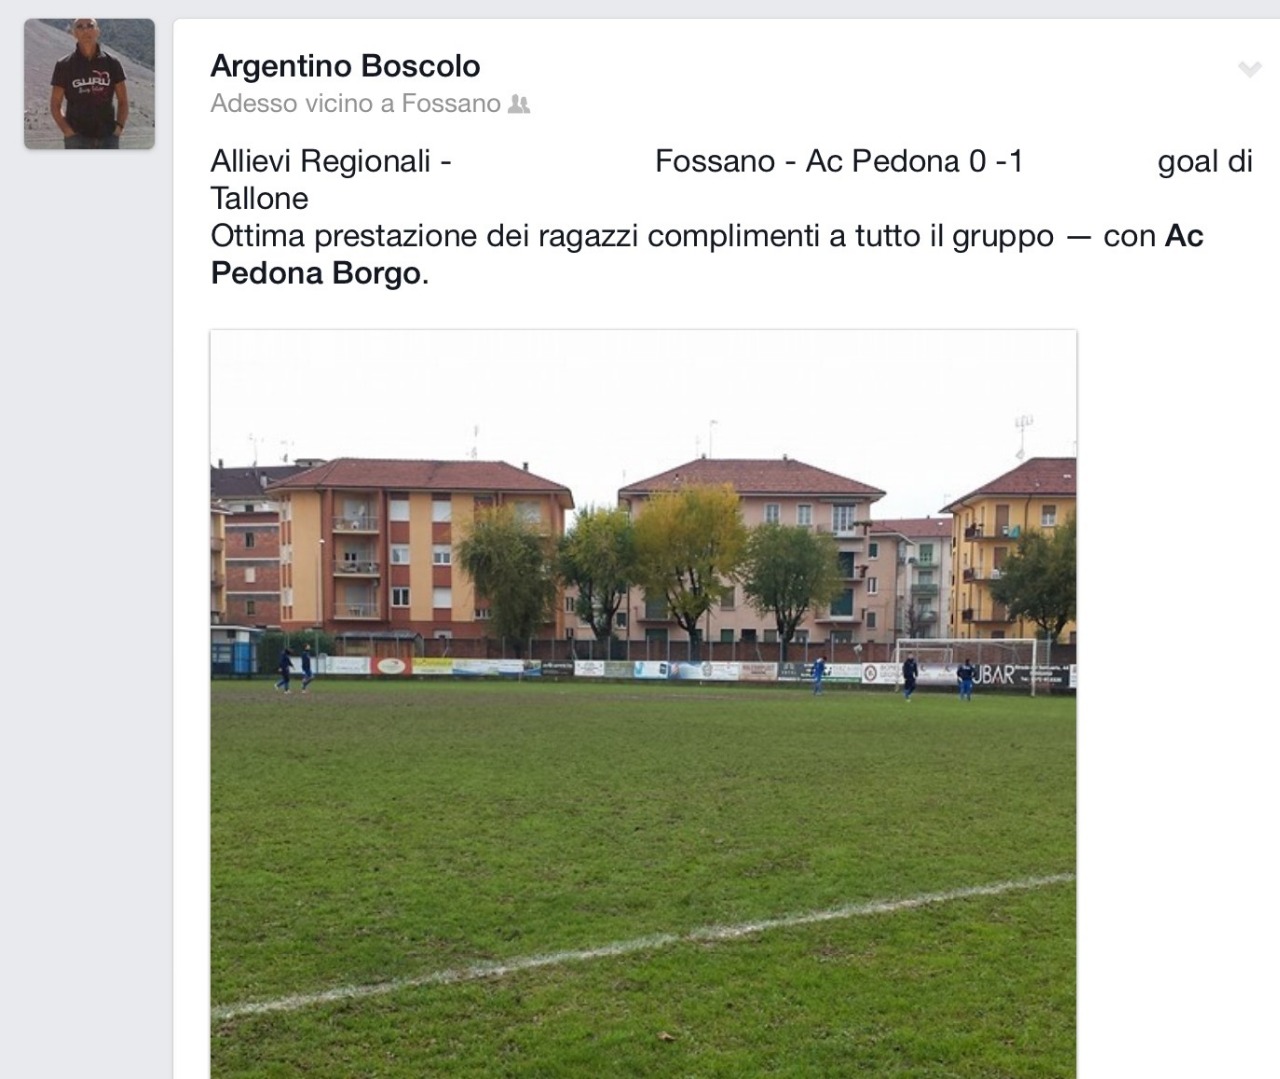
Task: Click the Allievi Regionali text in post
Action: coord(321,161)
